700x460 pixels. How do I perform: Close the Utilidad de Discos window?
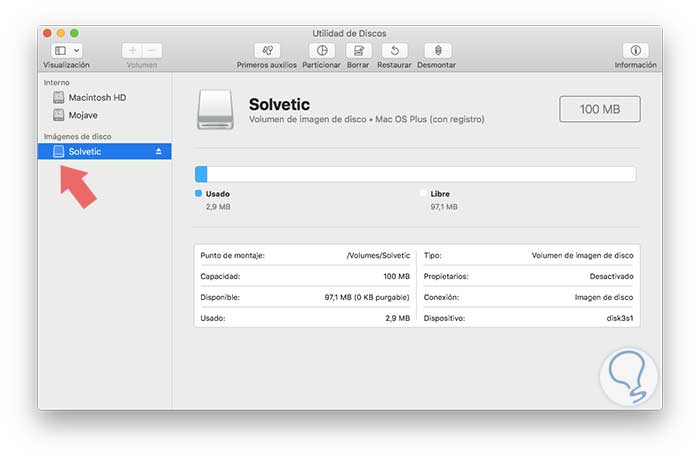point(47,33)
